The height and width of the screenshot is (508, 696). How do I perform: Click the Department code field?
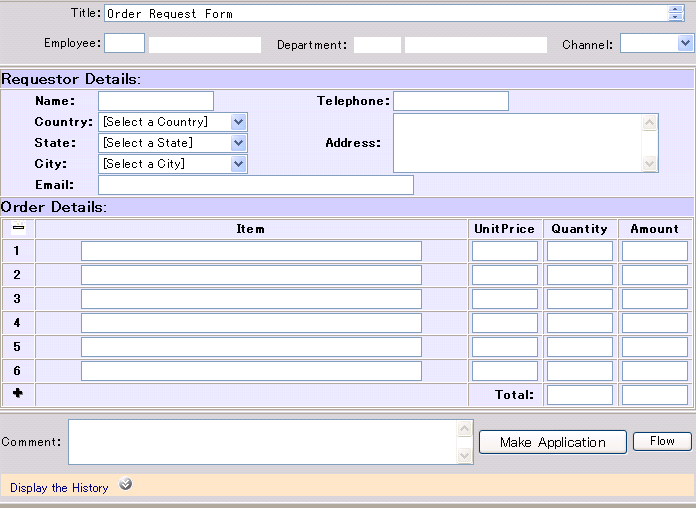tap(377, 45)
